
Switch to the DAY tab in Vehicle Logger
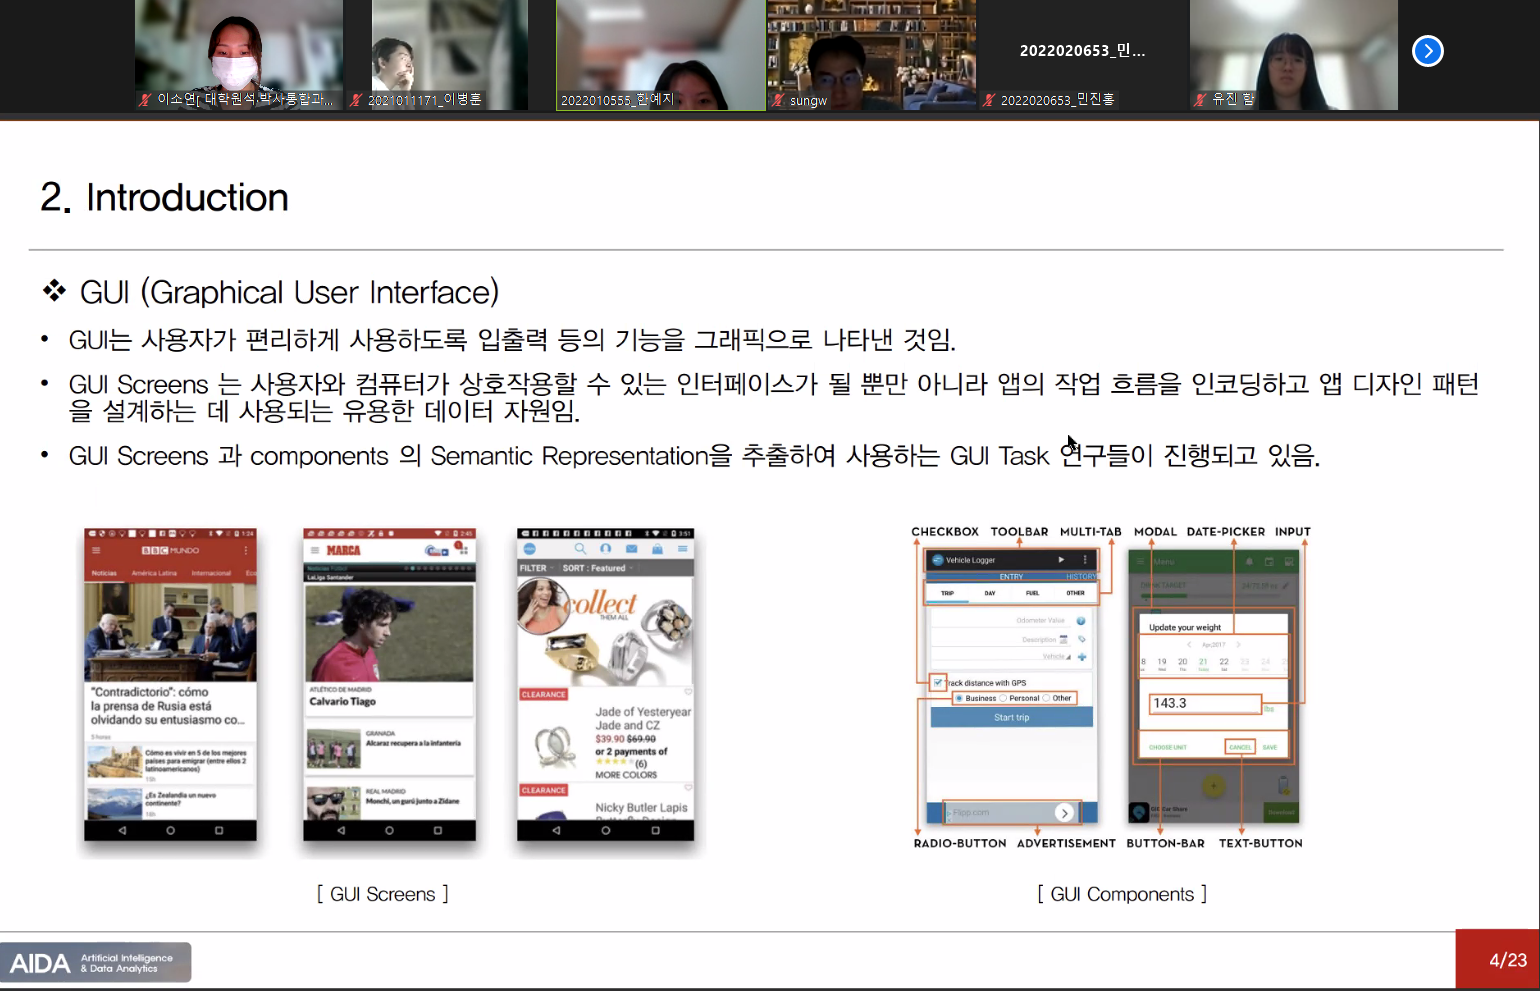990,593
